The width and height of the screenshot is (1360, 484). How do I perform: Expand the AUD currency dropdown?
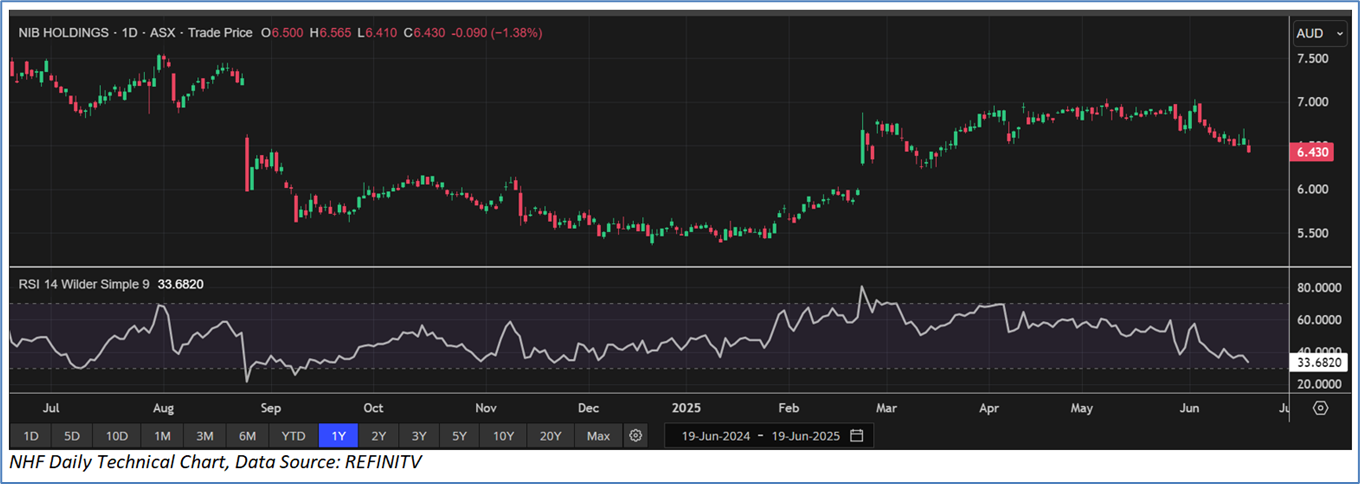pos(1318,33)
